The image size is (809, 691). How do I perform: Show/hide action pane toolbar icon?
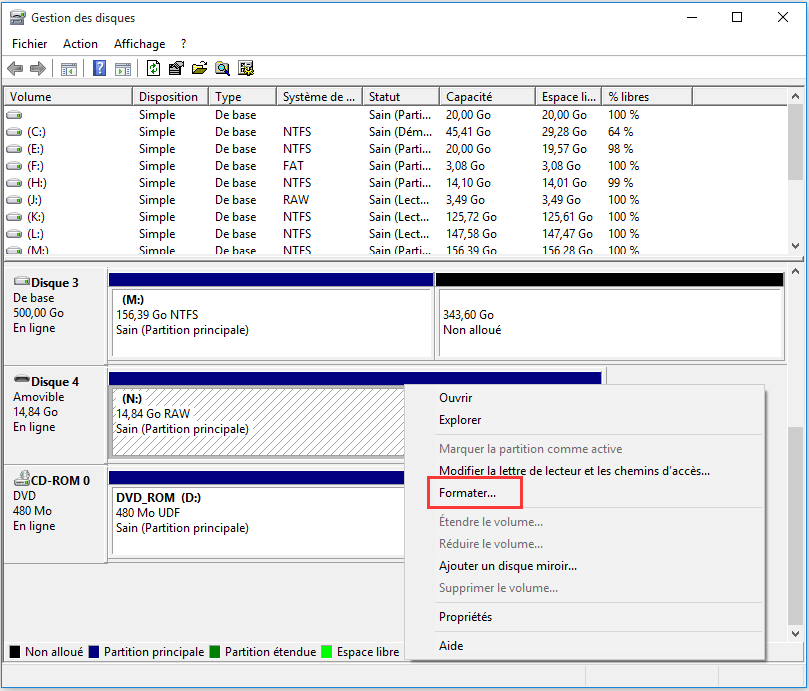point(123,68)
